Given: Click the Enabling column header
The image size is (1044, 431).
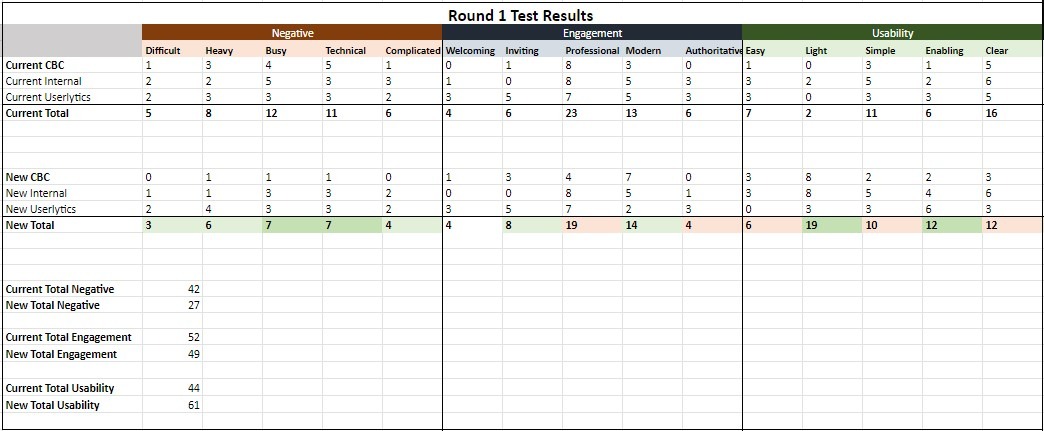Looking at the screenshot, I should [944, 50].
